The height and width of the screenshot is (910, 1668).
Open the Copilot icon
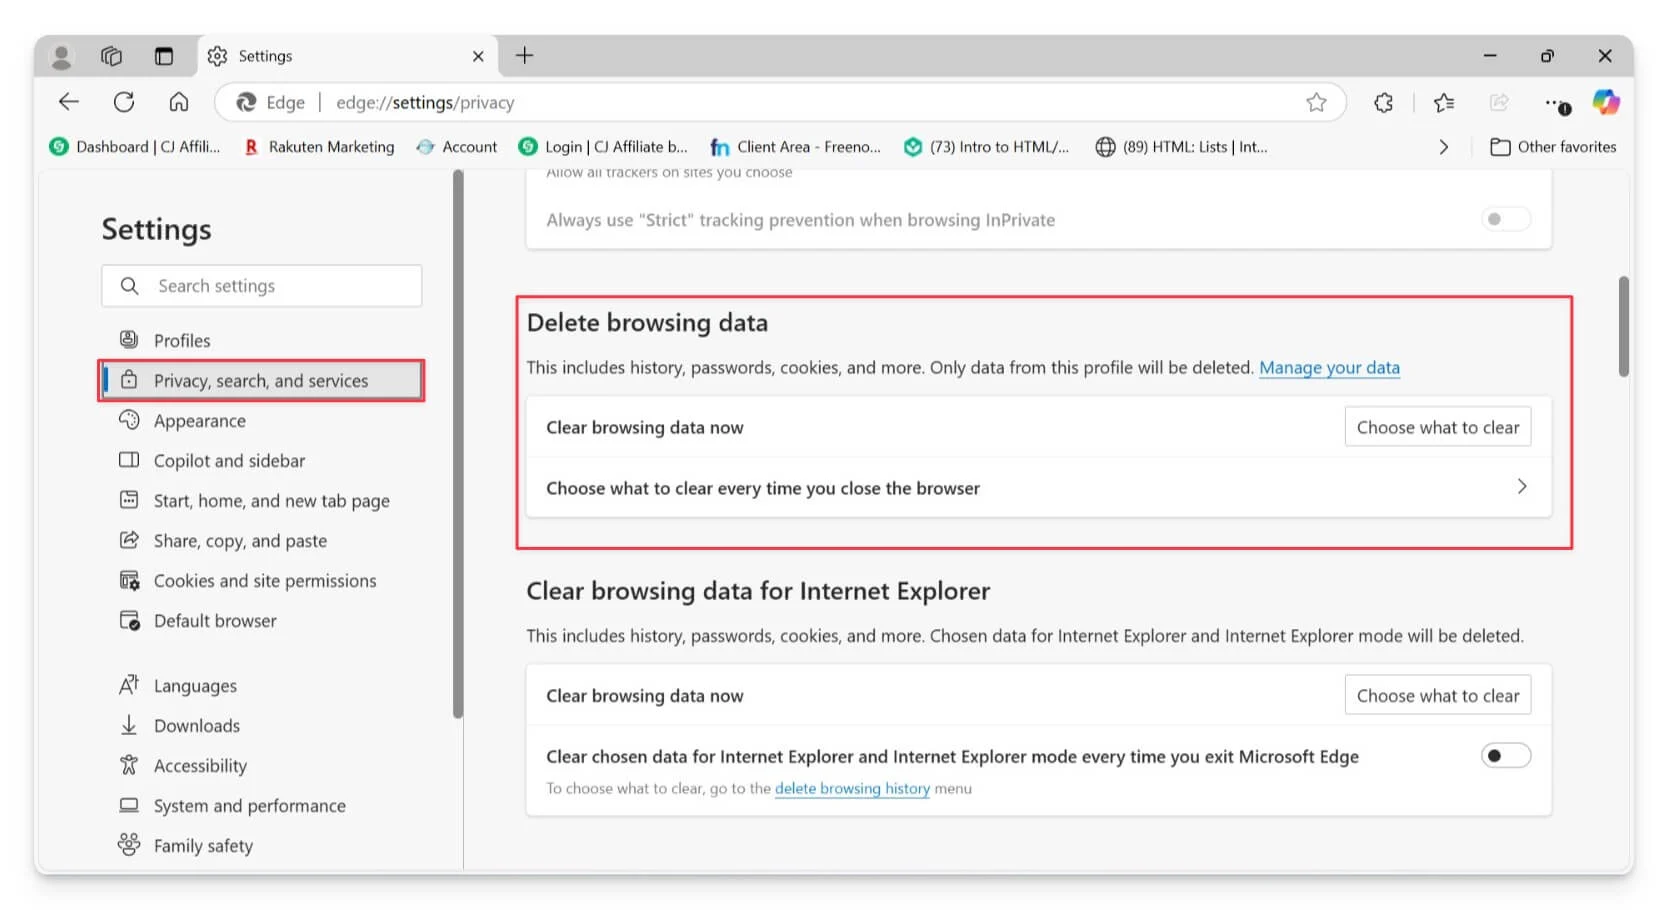pyautogui.click(x=1606, y=102)
